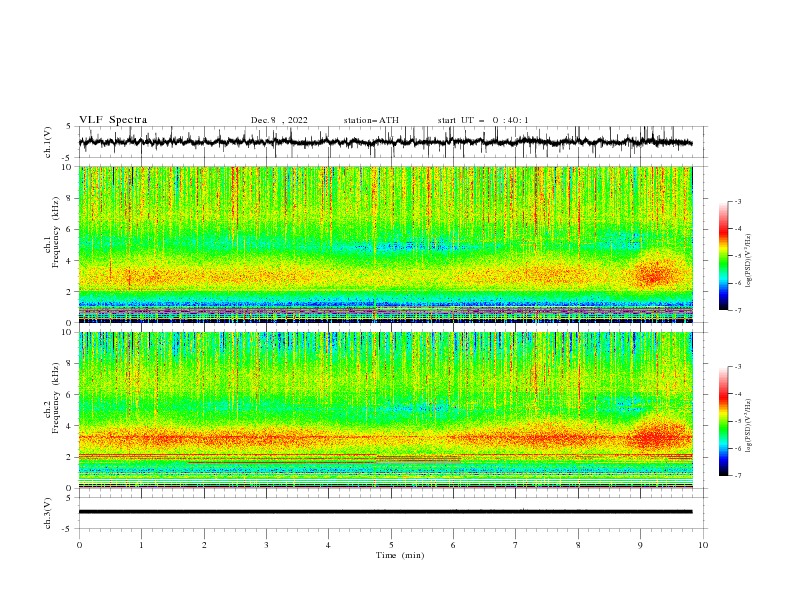
Task: Click the ch.1 spectrogram color scale bar
Action: [x=723, y=256]
